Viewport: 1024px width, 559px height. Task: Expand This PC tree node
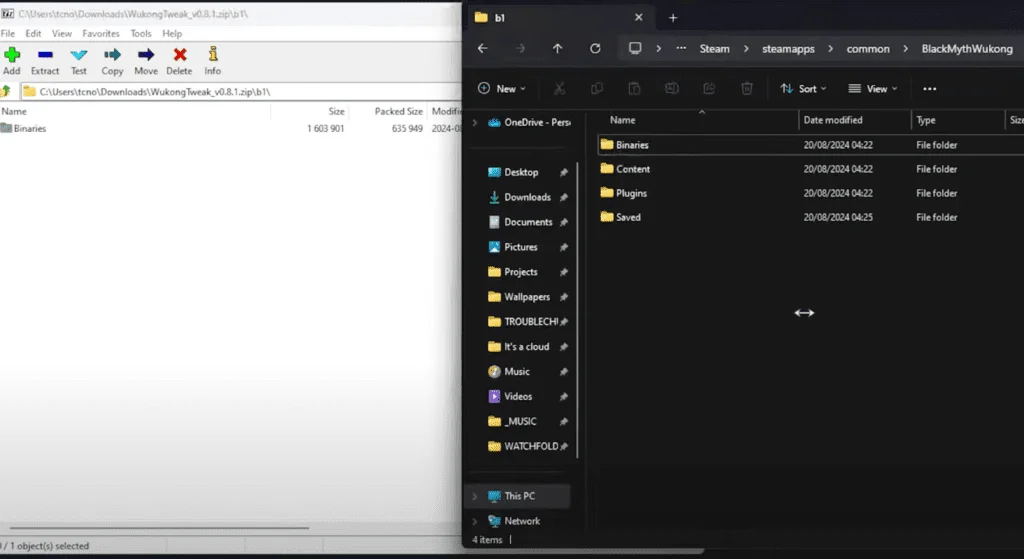pos(475,496)
